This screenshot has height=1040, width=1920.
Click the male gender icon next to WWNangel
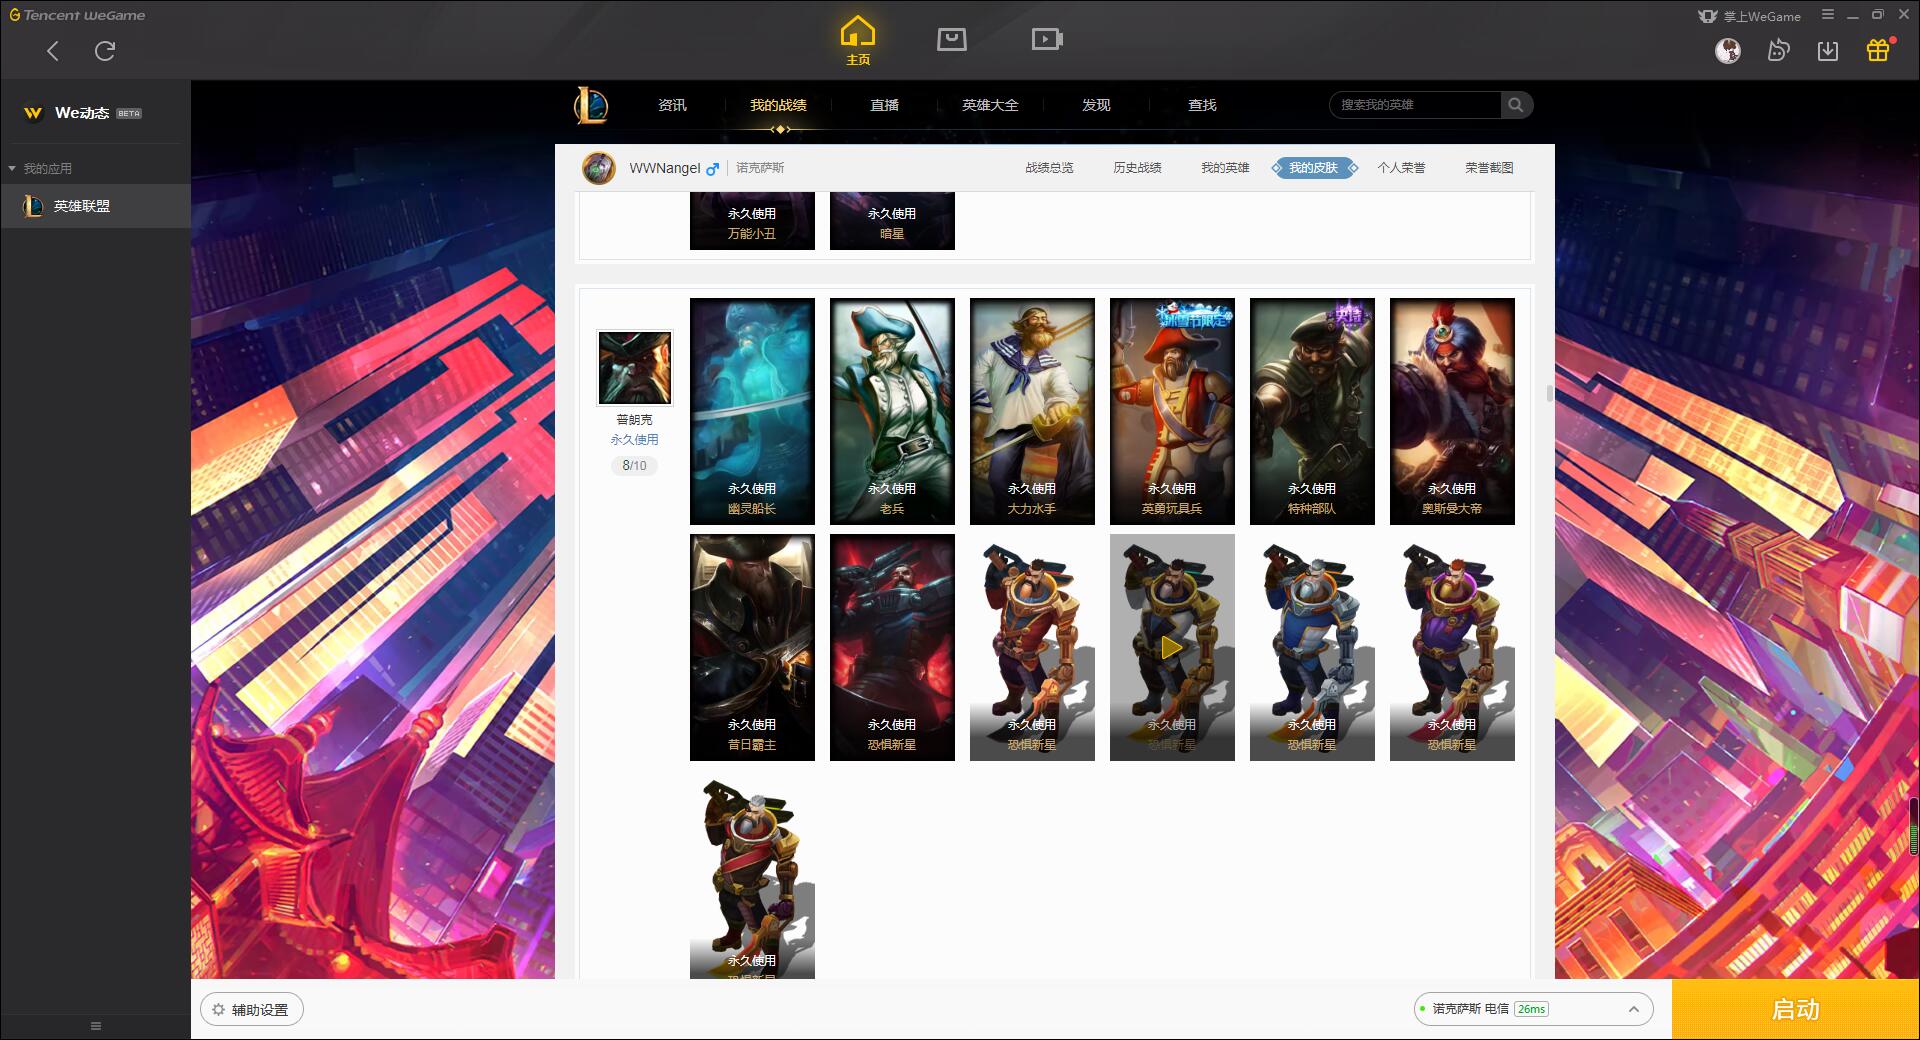(712, 169)
